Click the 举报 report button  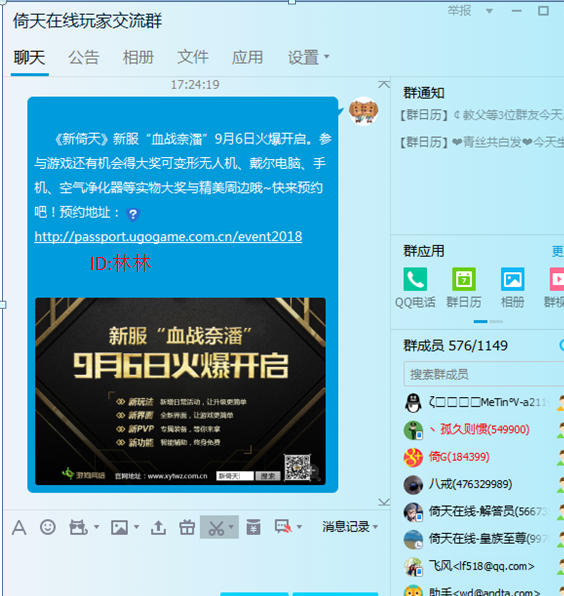click(459, 11)
